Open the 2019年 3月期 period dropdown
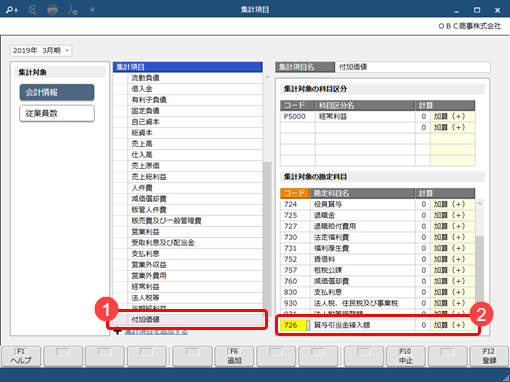 click(41, 50)
